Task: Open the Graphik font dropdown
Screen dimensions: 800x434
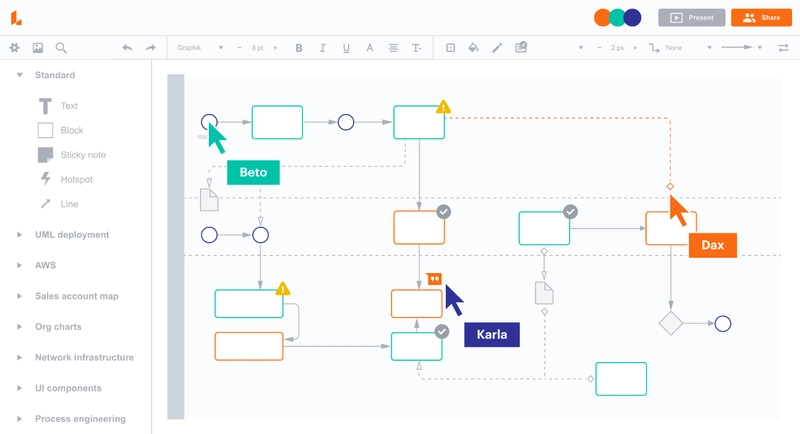Action: 200,48
